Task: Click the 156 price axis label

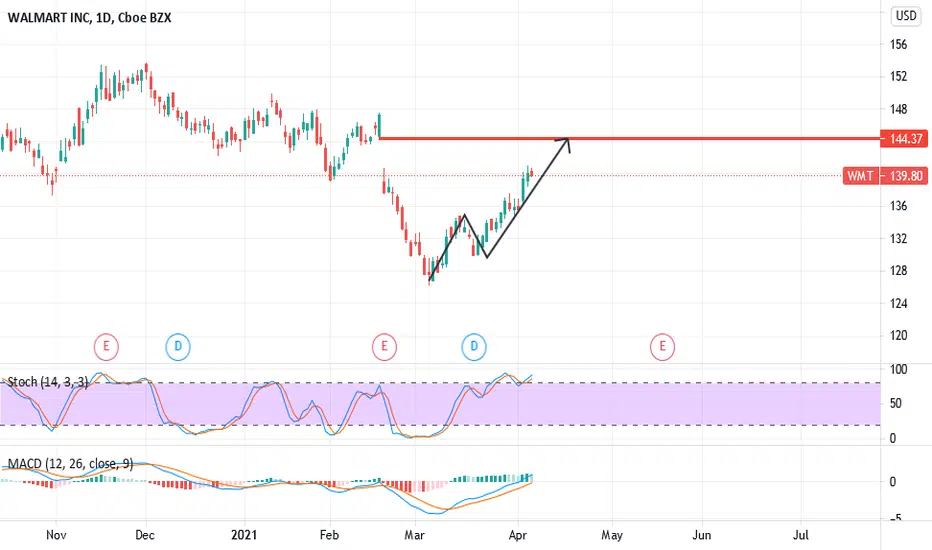Action: coord(898,45)
